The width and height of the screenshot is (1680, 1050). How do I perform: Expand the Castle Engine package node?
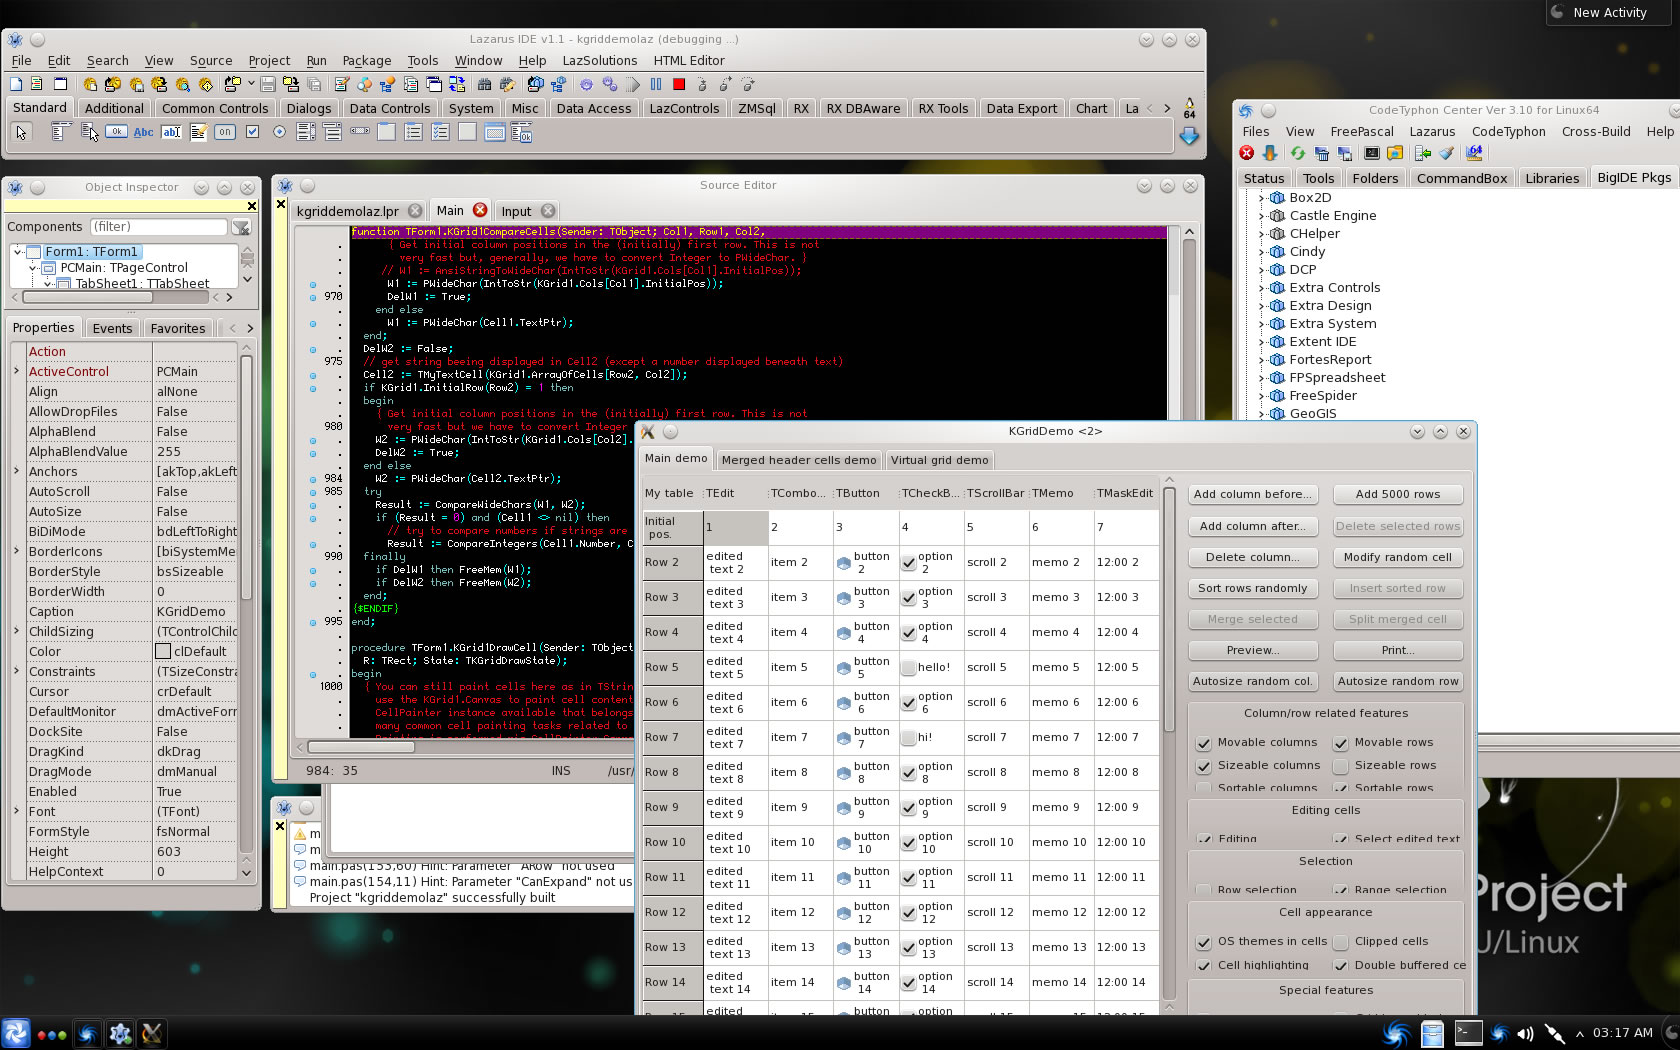(1261, 216)
